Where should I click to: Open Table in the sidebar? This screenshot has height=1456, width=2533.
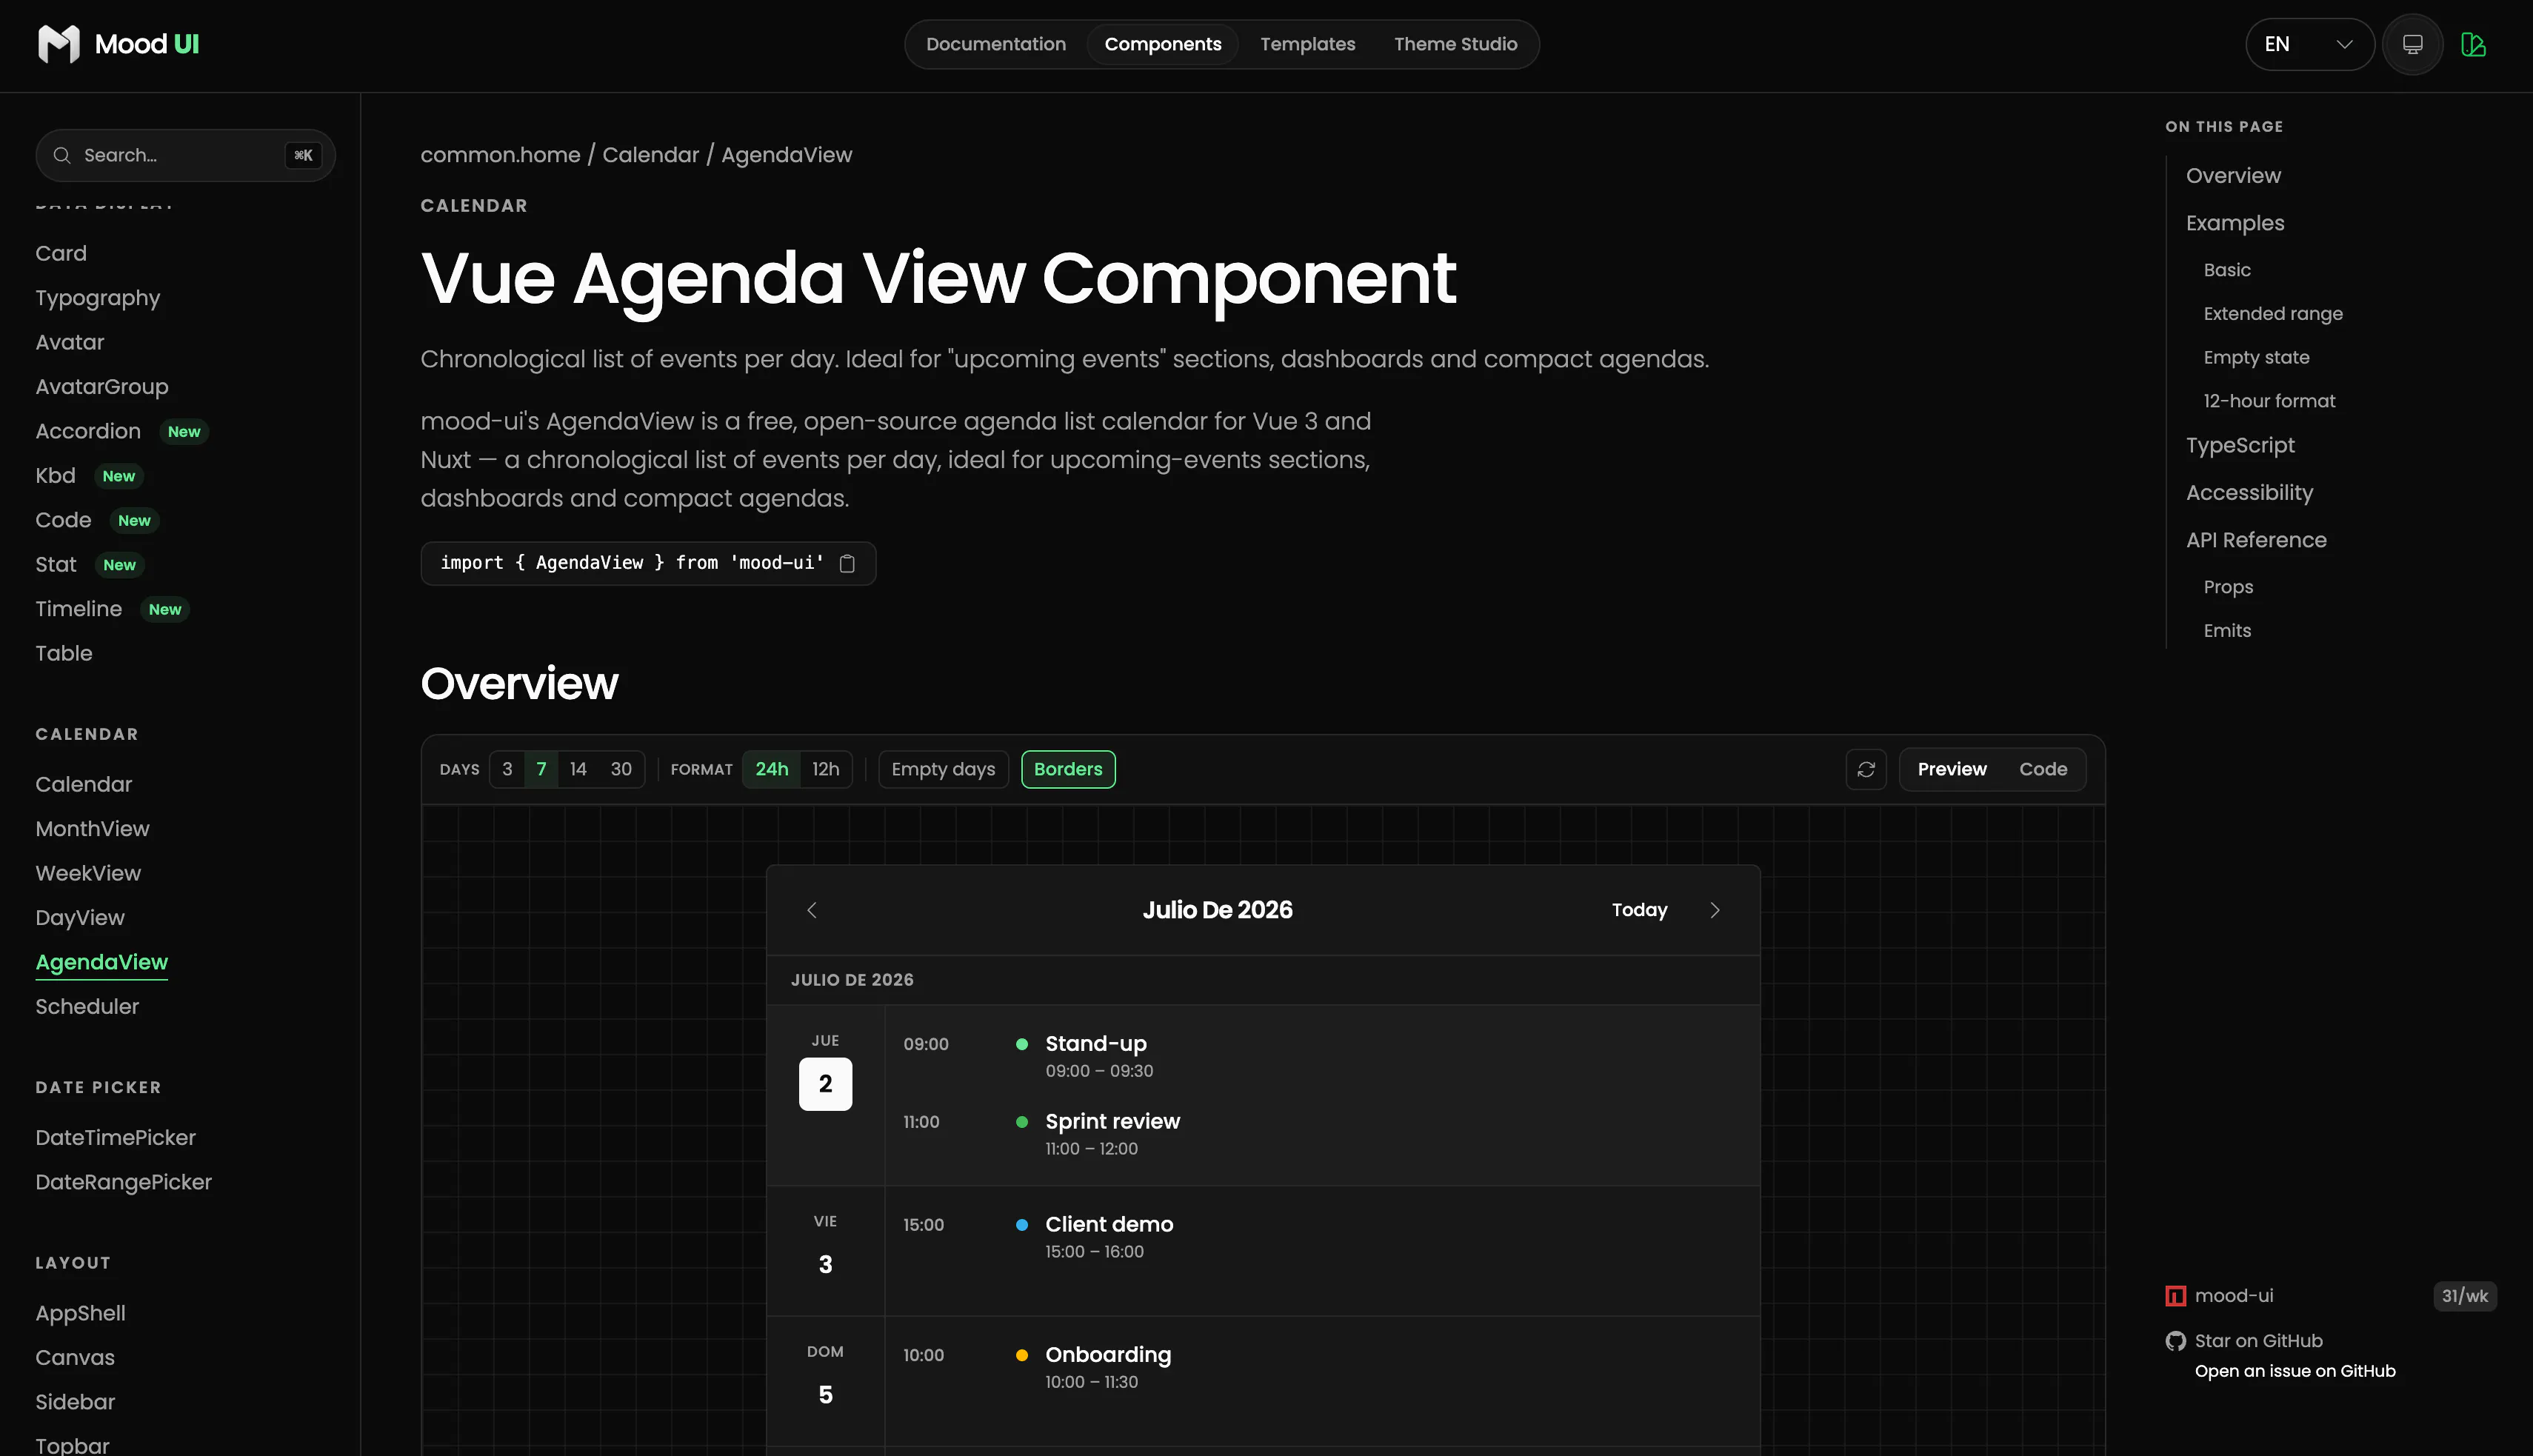pos(64,653)
